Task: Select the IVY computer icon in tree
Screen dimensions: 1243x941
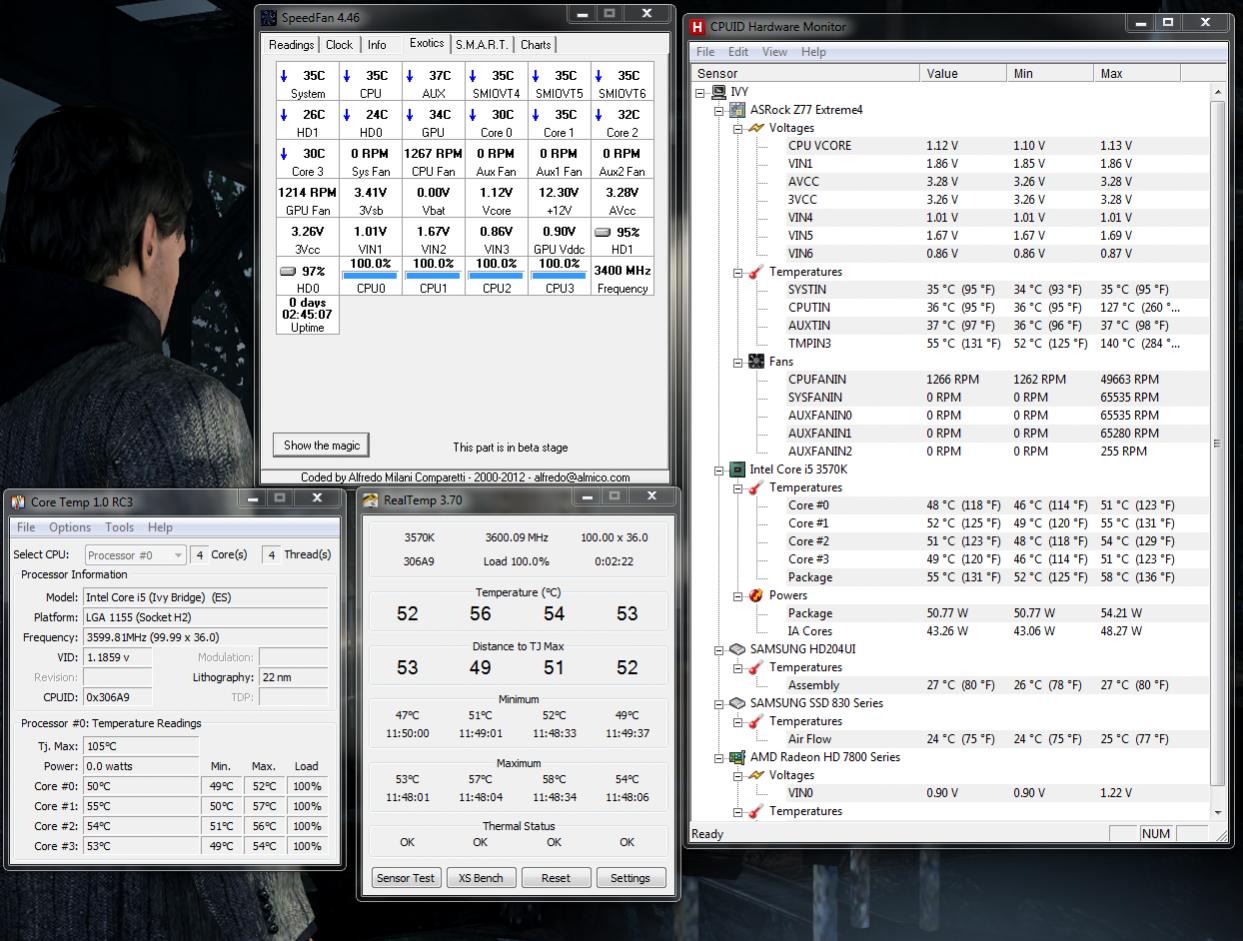Action: coord(719,92)
